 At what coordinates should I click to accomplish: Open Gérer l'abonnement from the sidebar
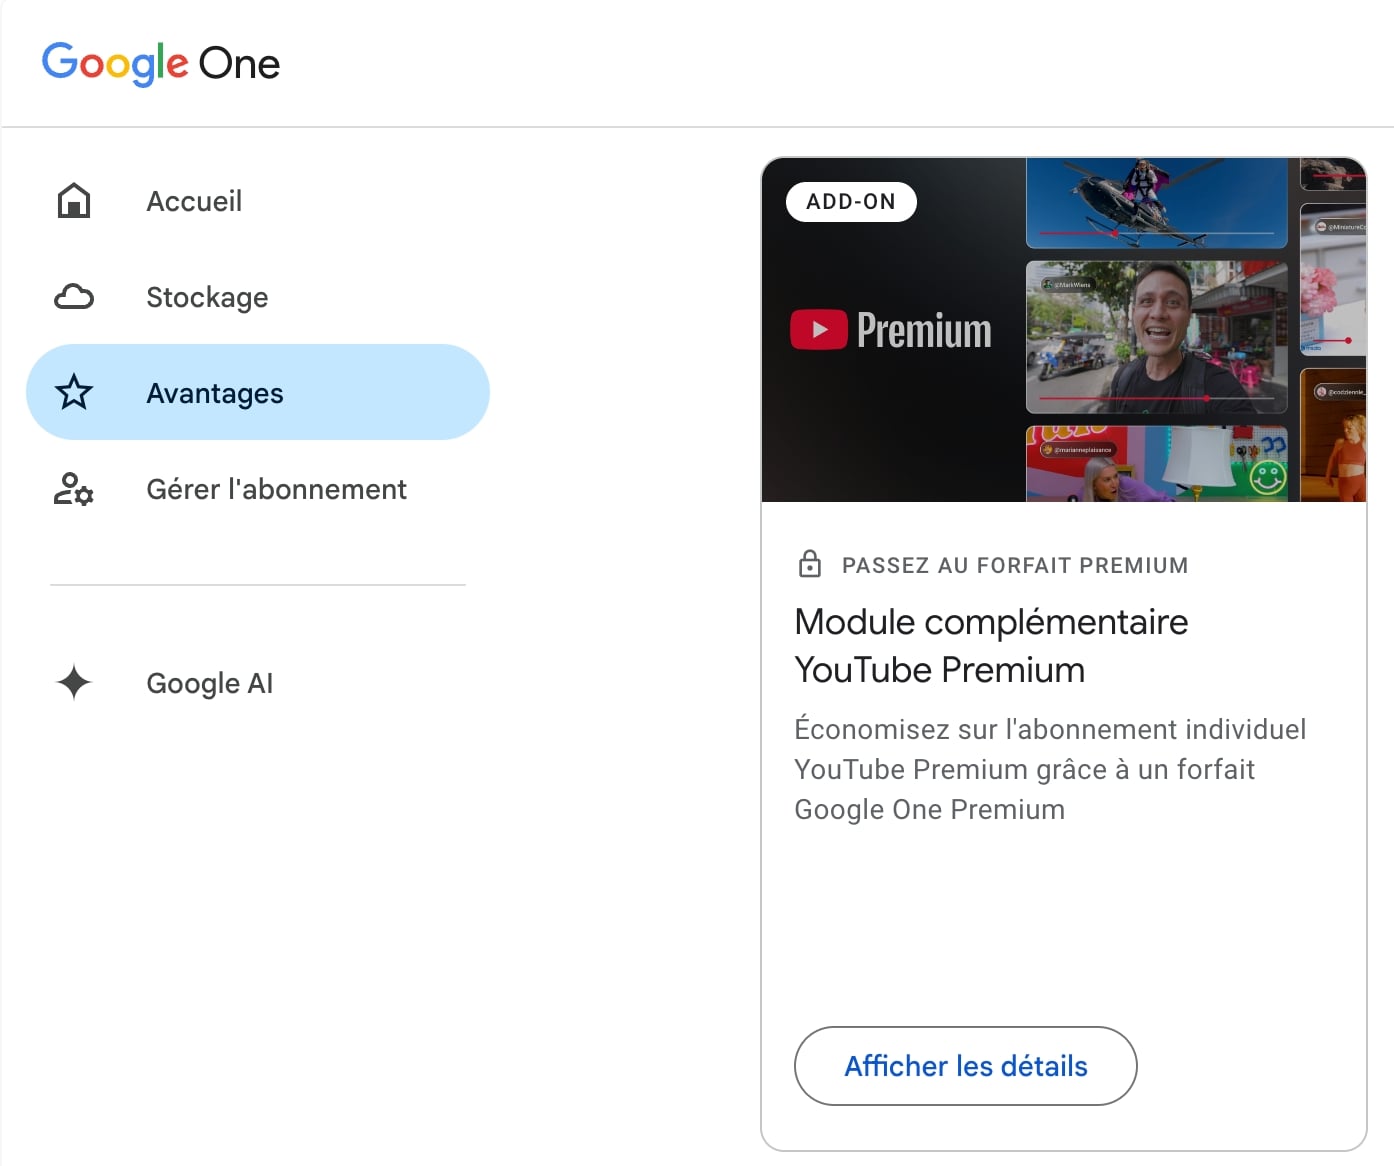click(x=276, y=489)
